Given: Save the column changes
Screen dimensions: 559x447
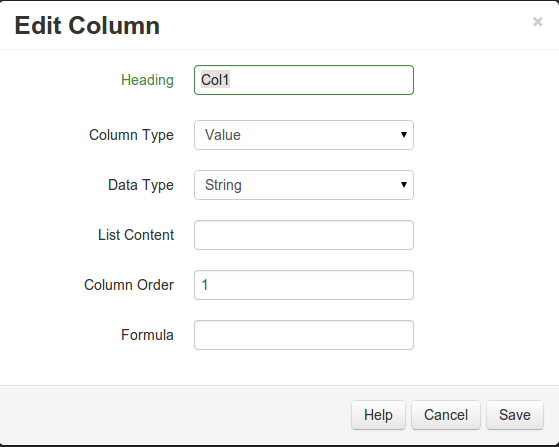Looking at the screenshot, I should (515, 415).
